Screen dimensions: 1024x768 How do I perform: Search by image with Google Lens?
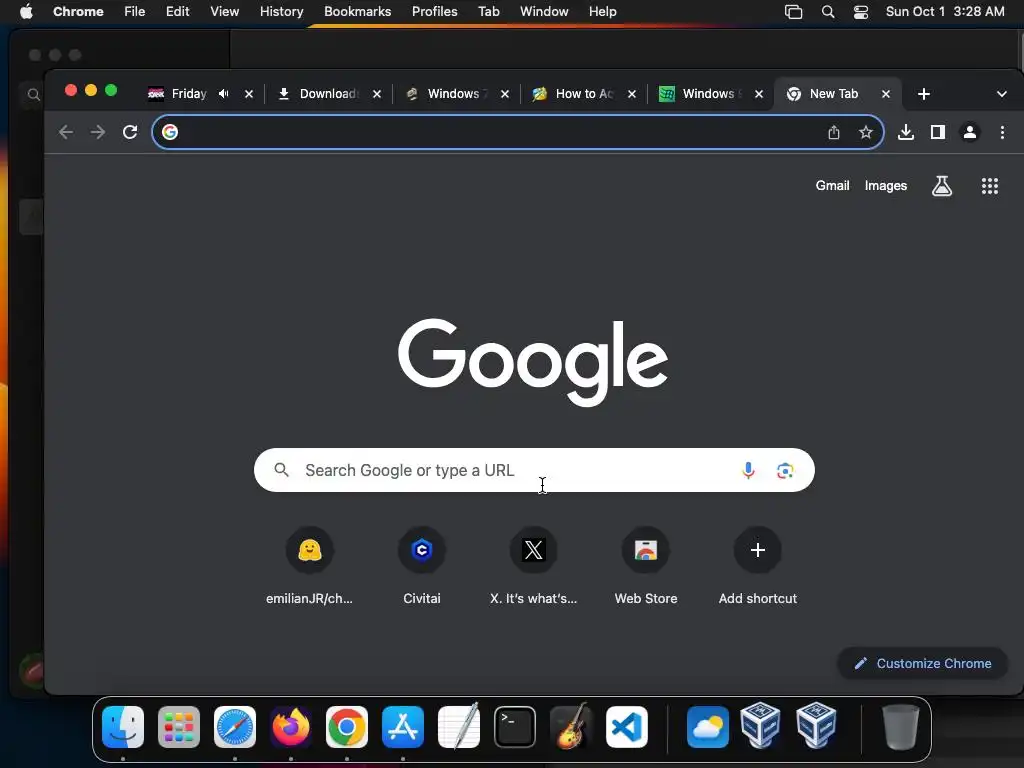[785, 470]
